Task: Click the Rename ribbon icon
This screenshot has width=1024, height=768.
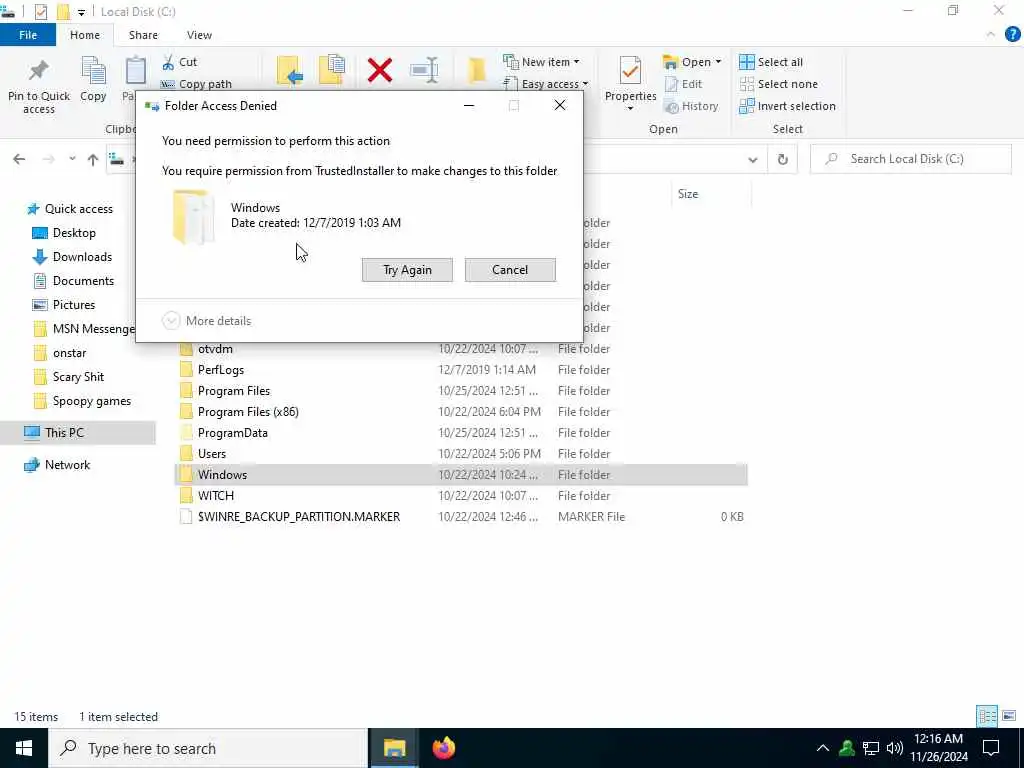Action: click(x=424, y=70)
